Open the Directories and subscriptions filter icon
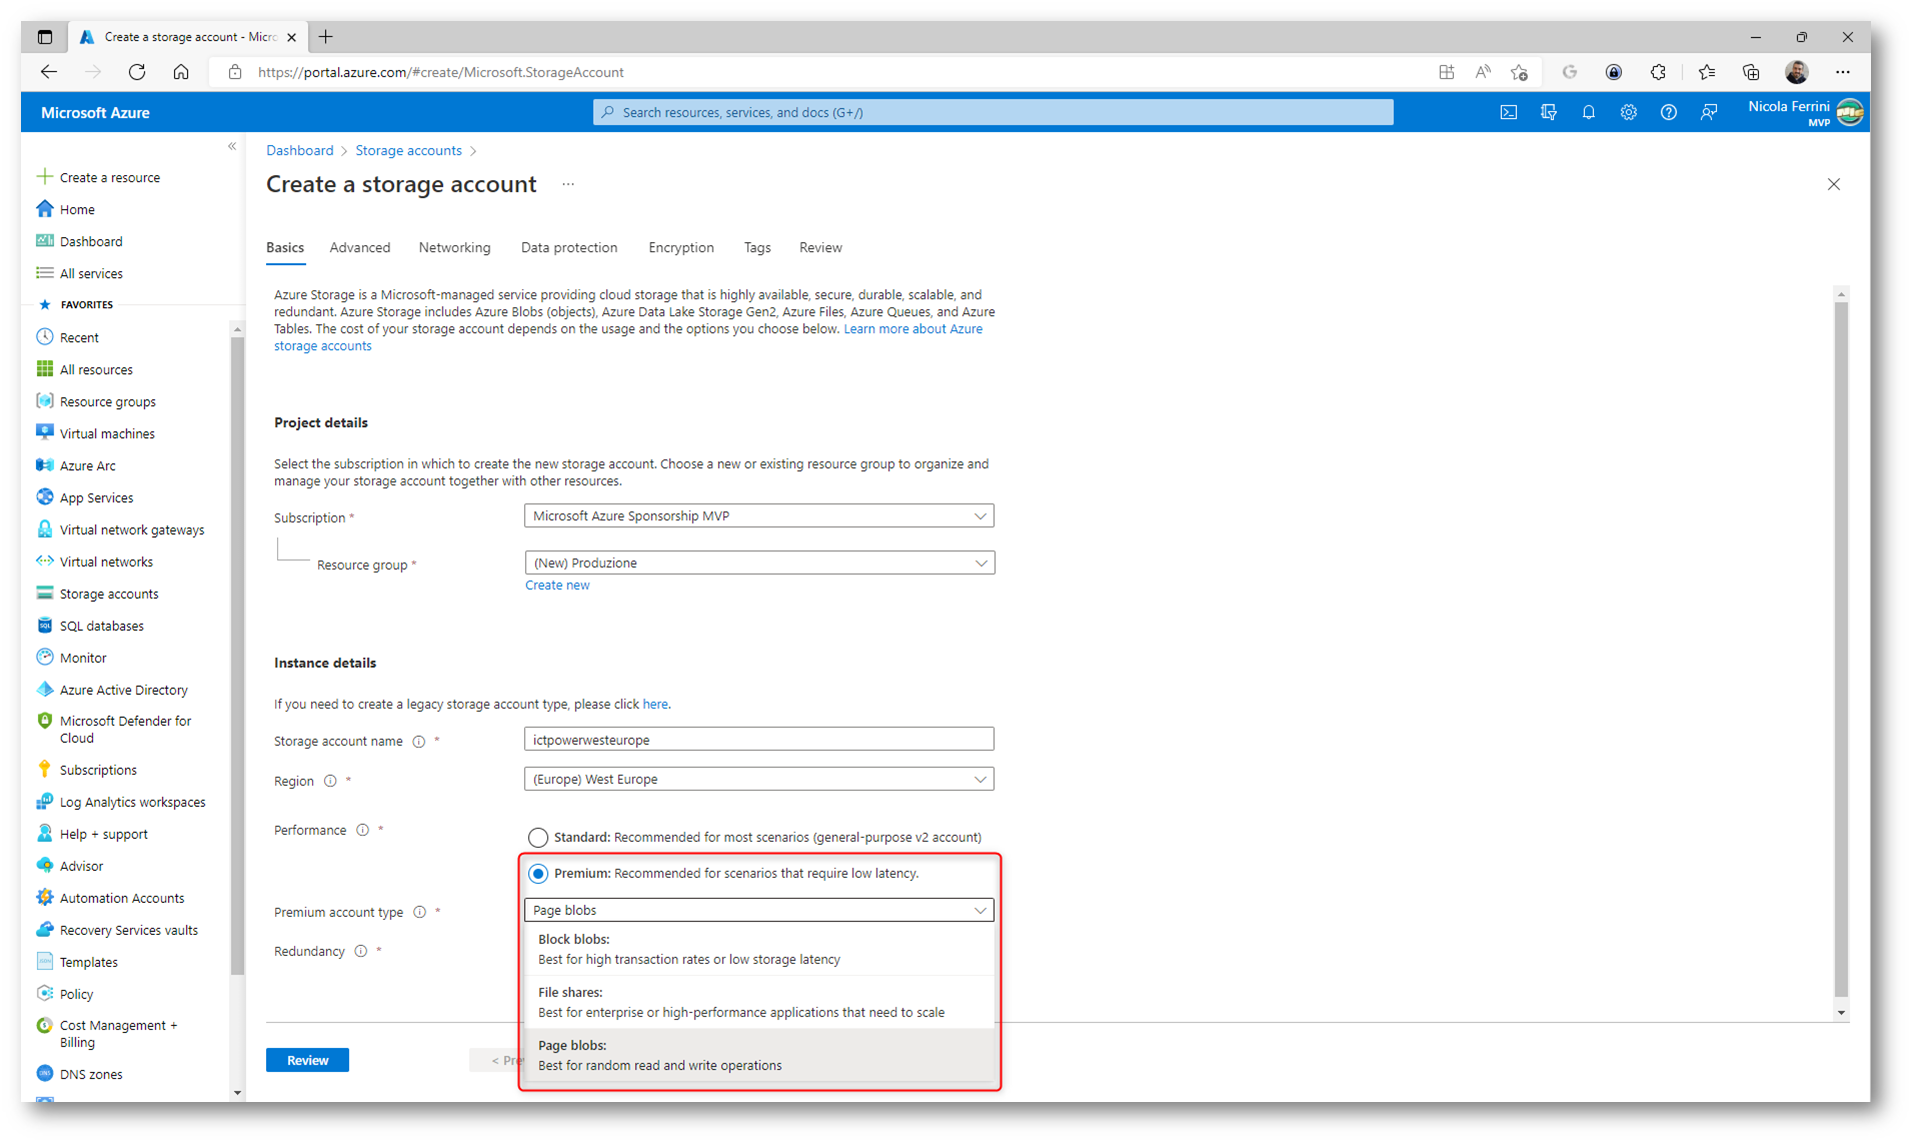The image size is (1913, 1144). tap(1548, 112)
